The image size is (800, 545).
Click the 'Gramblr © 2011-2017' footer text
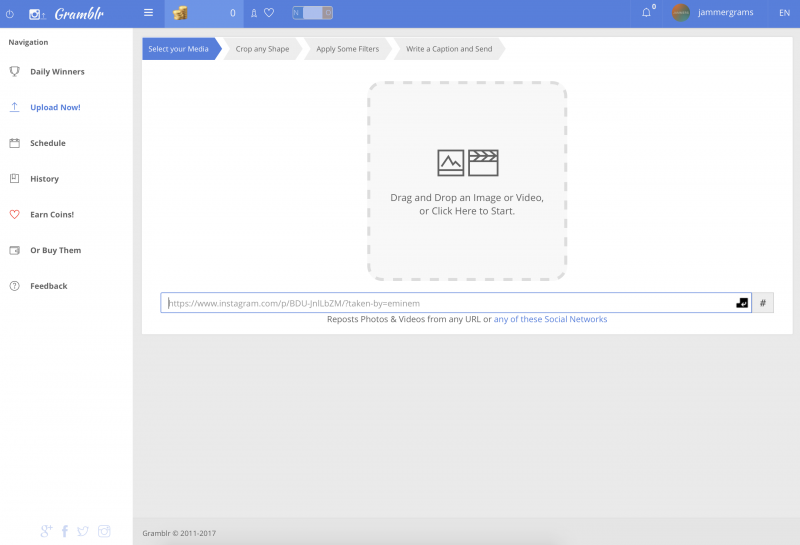tap(179, 533)
